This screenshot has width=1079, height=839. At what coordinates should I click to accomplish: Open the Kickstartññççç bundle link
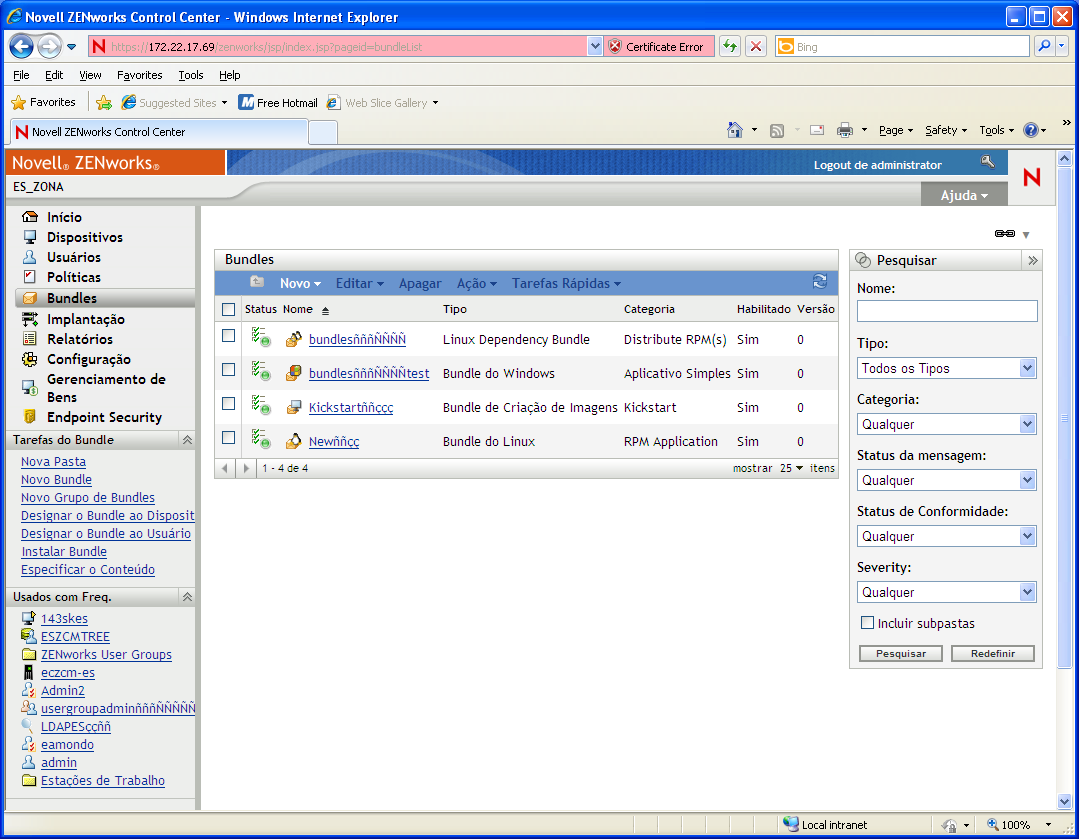(351, 407)
